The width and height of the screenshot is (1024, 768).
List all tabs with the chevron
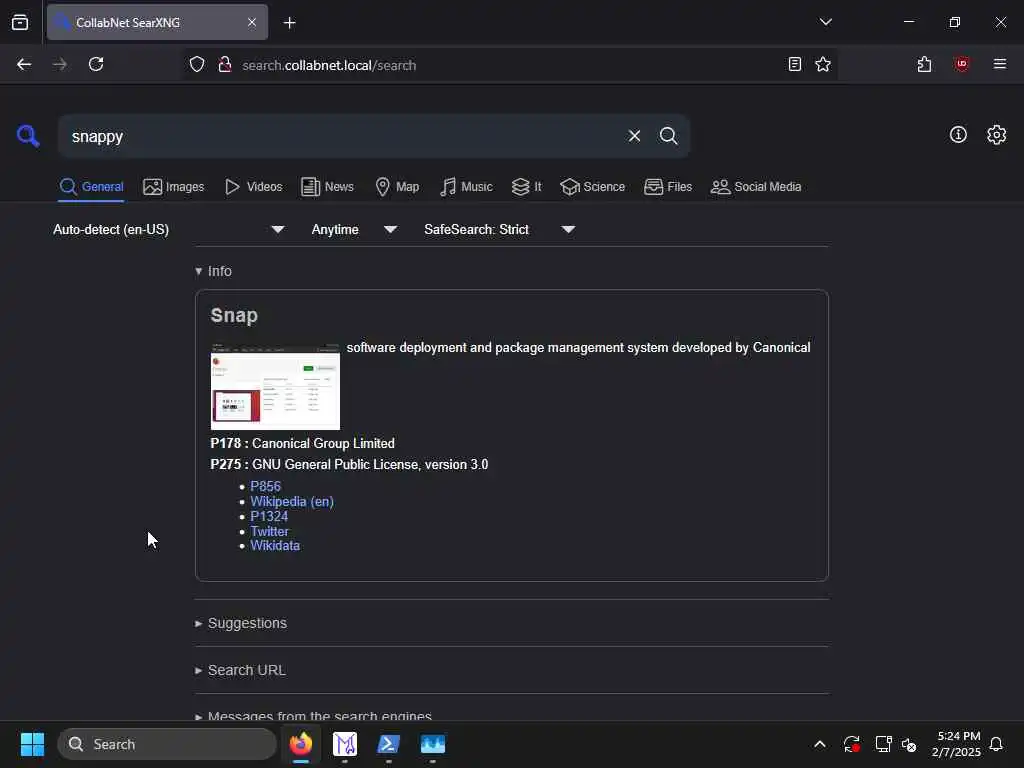click(x=825, y=22)
